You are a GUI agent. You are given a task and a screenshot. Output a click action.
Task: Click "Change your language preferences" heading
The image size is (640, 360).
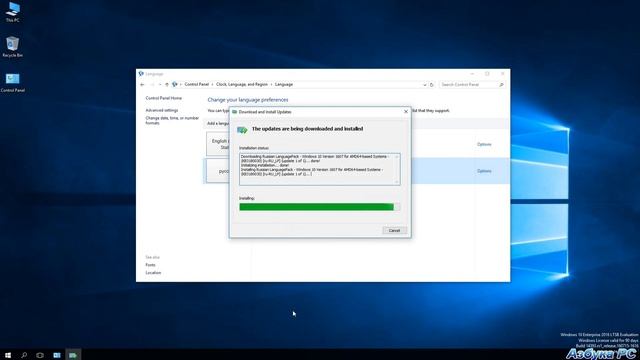click(248, 100)
